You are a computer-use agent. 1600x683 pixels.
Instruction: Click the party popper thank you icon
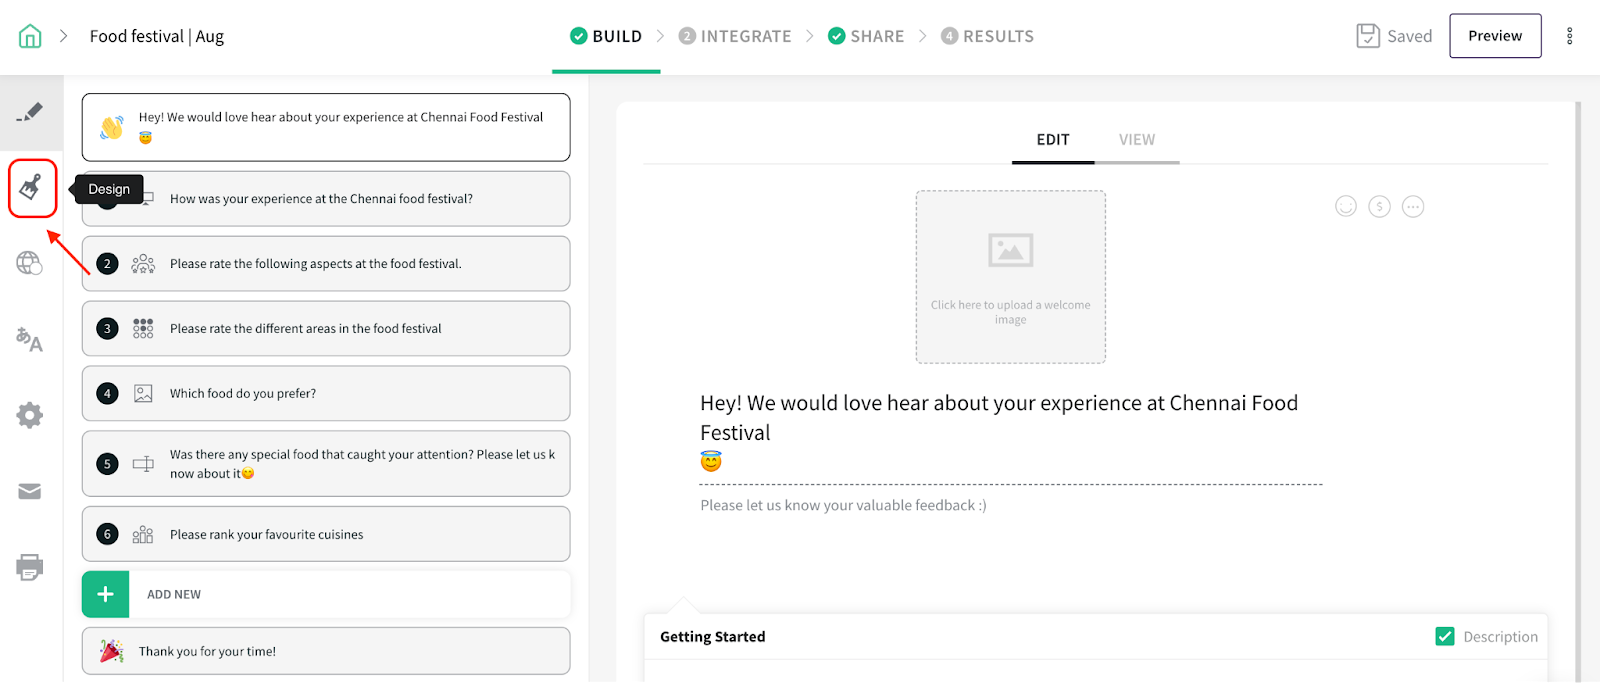pos(112,651)
